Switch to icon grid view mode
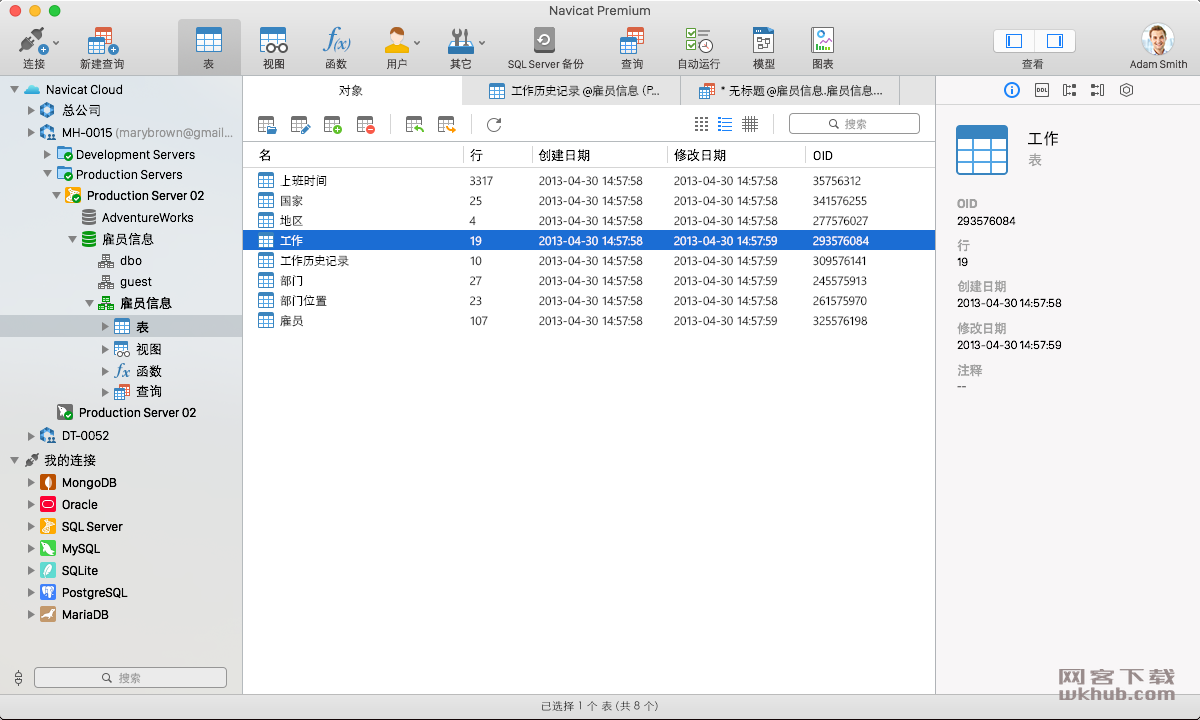 (701, 124)
